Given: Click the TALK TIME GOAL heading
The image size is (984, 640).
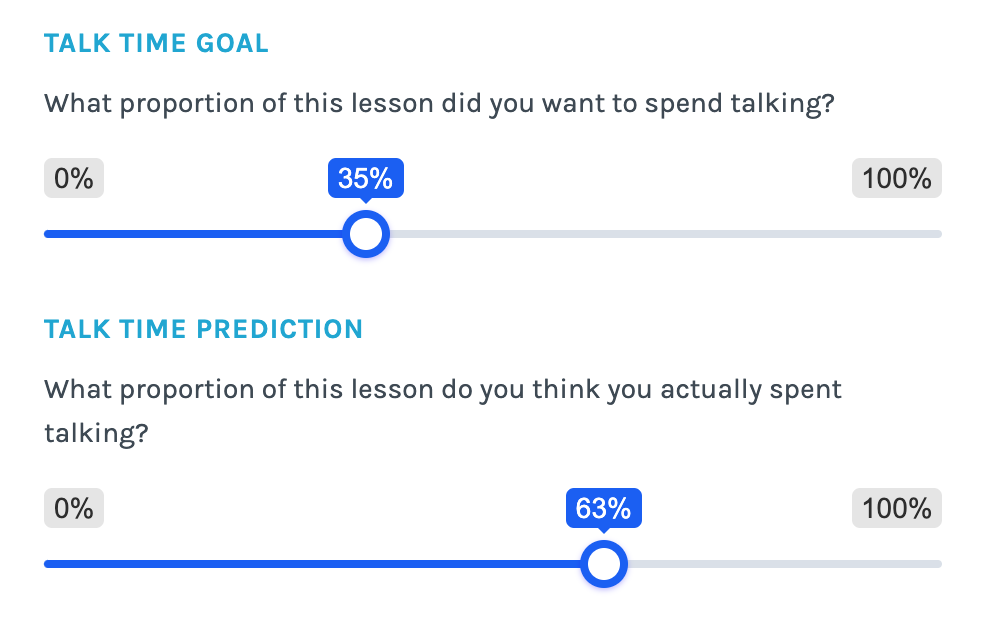Looking at the screenshot, I should 156,43.
